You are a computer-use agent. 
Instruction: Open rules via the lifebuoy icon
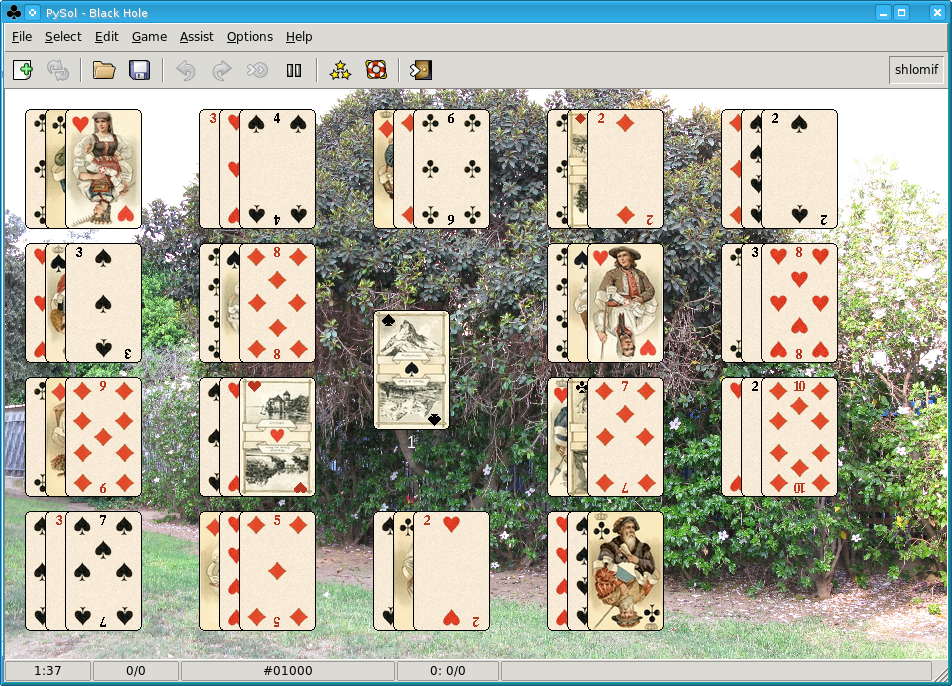click(x=376, y=70)
